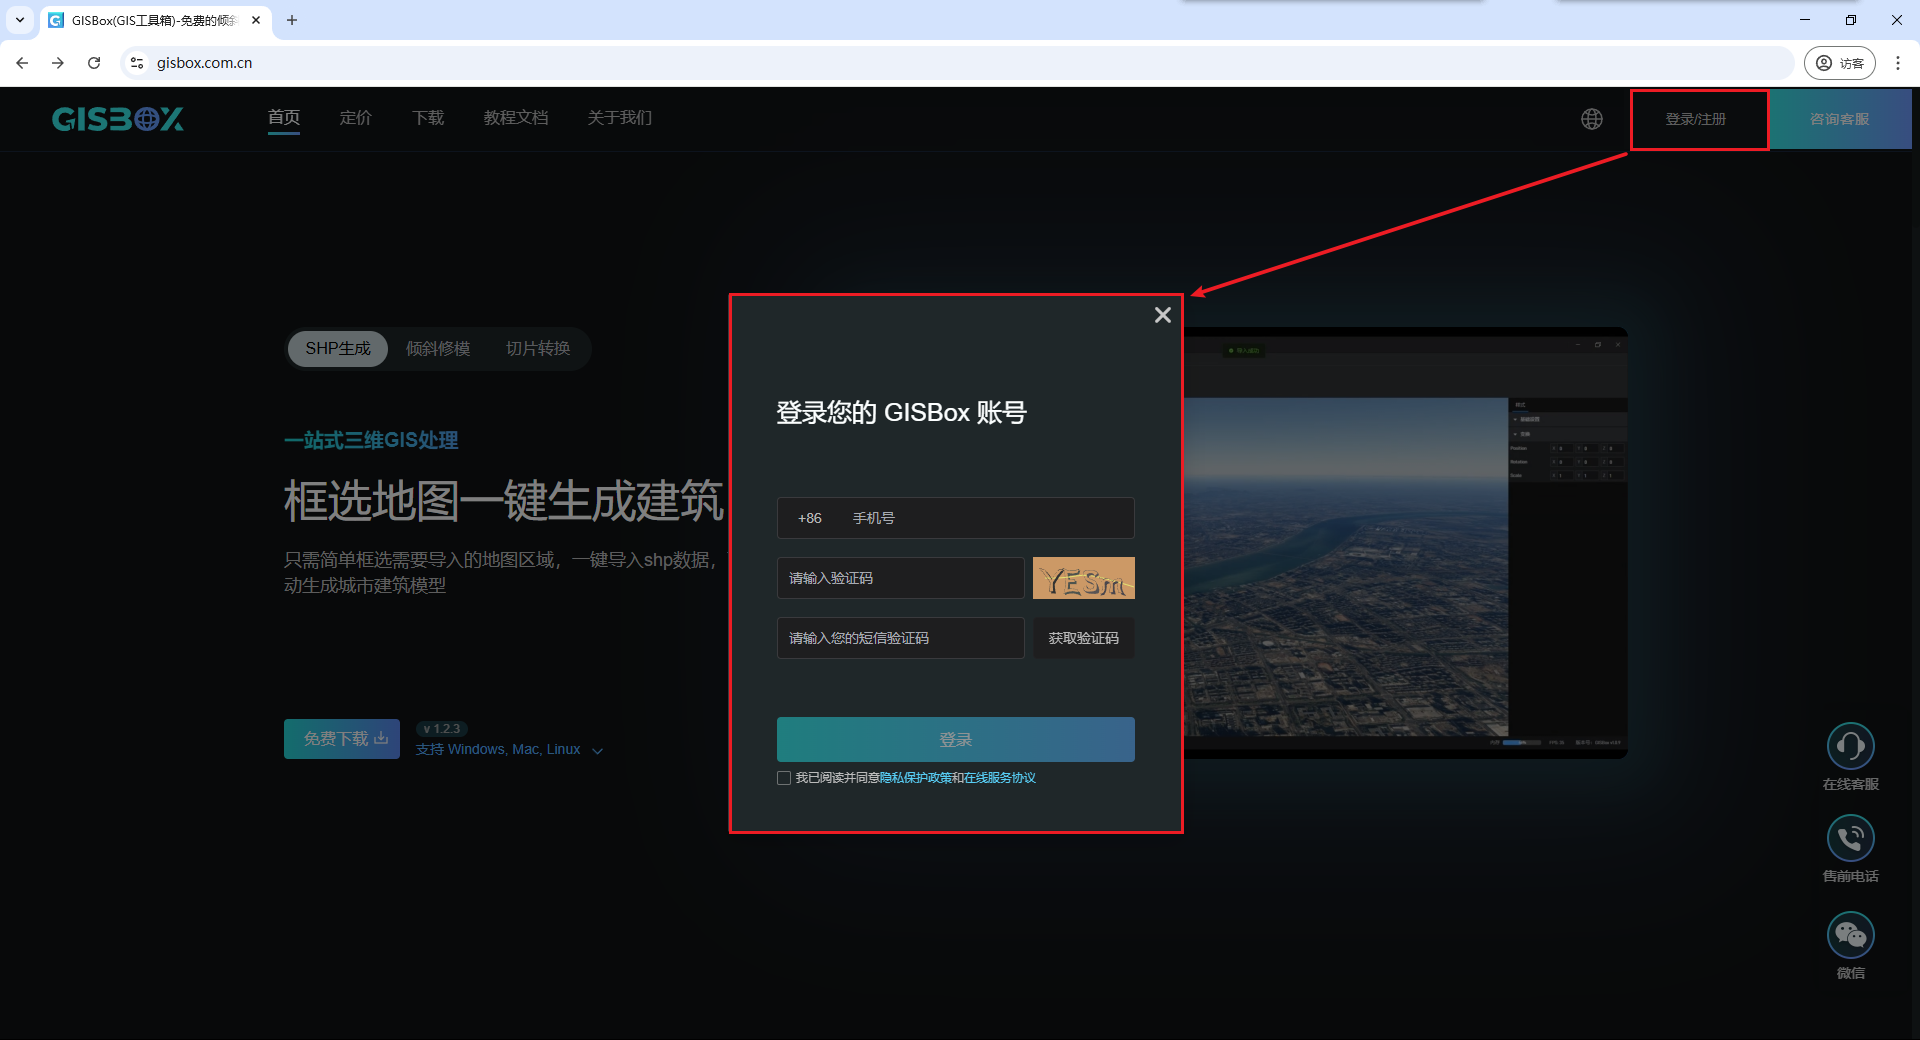Image resolution: width=1920 pixels, height=1040 pixels.
Task: Open the 在线客服 headset icon
Action: coord(1850,746)
